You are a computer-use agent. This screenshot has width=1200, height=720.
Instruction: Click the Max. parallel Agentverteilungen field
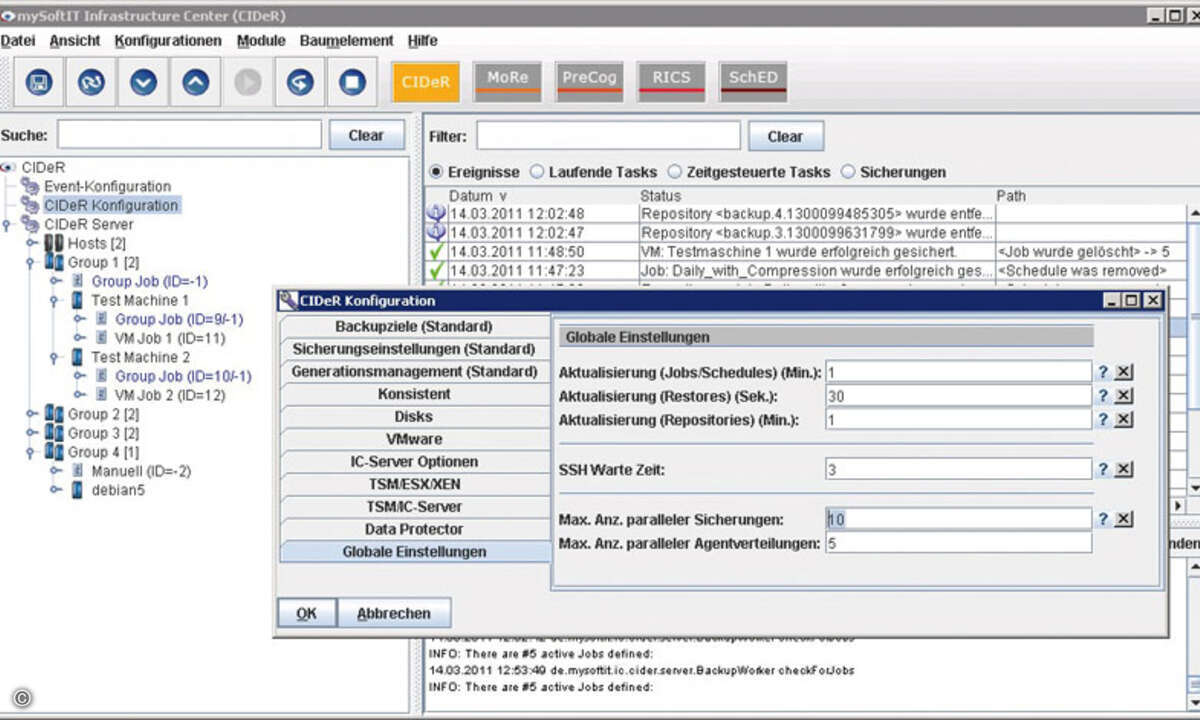click(958, 543)
